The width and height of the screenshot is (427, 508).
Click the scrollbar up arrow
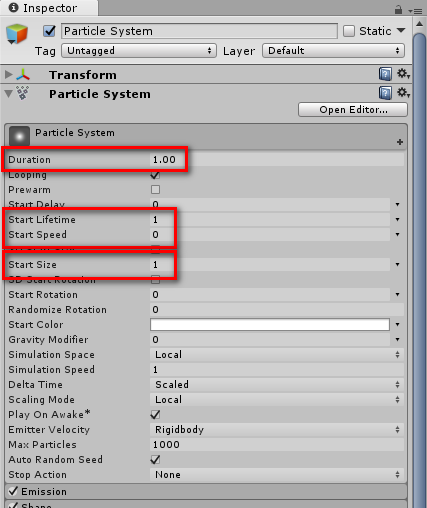420,24
